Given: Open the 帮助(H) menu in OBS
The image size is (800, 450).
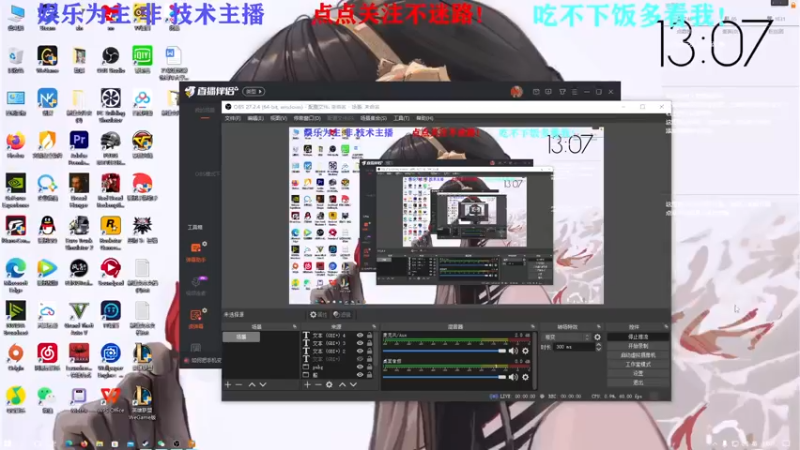Looking at the screenshot, I should tap(425, 118).
